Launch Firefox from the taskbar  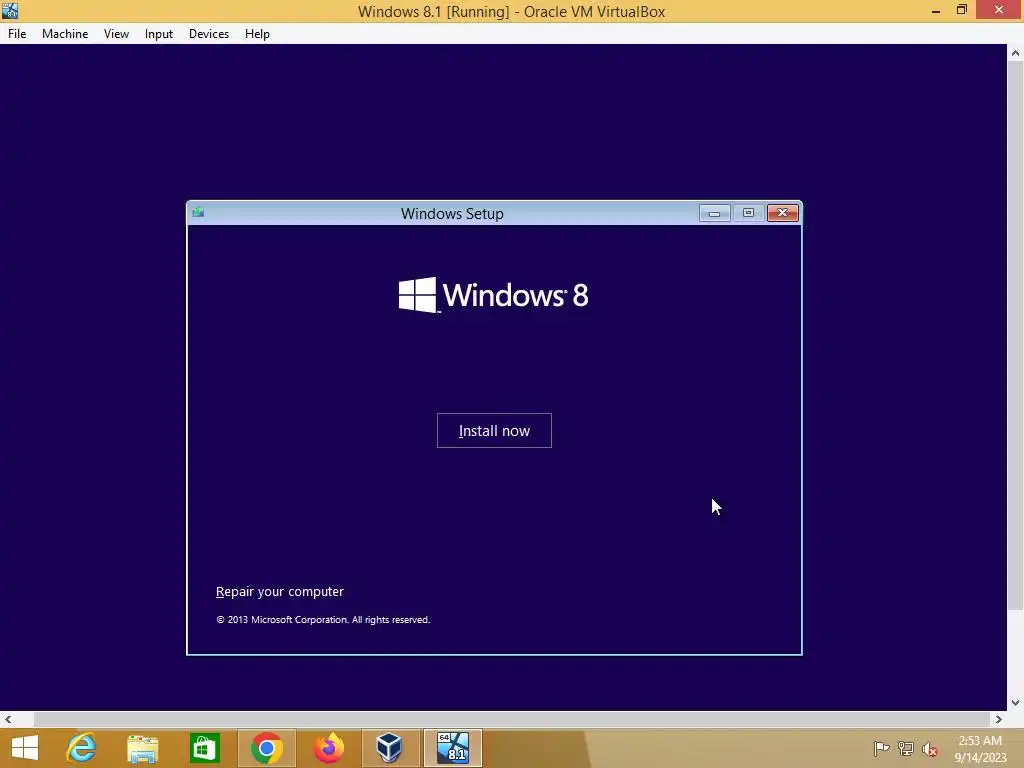pos(328,748)
